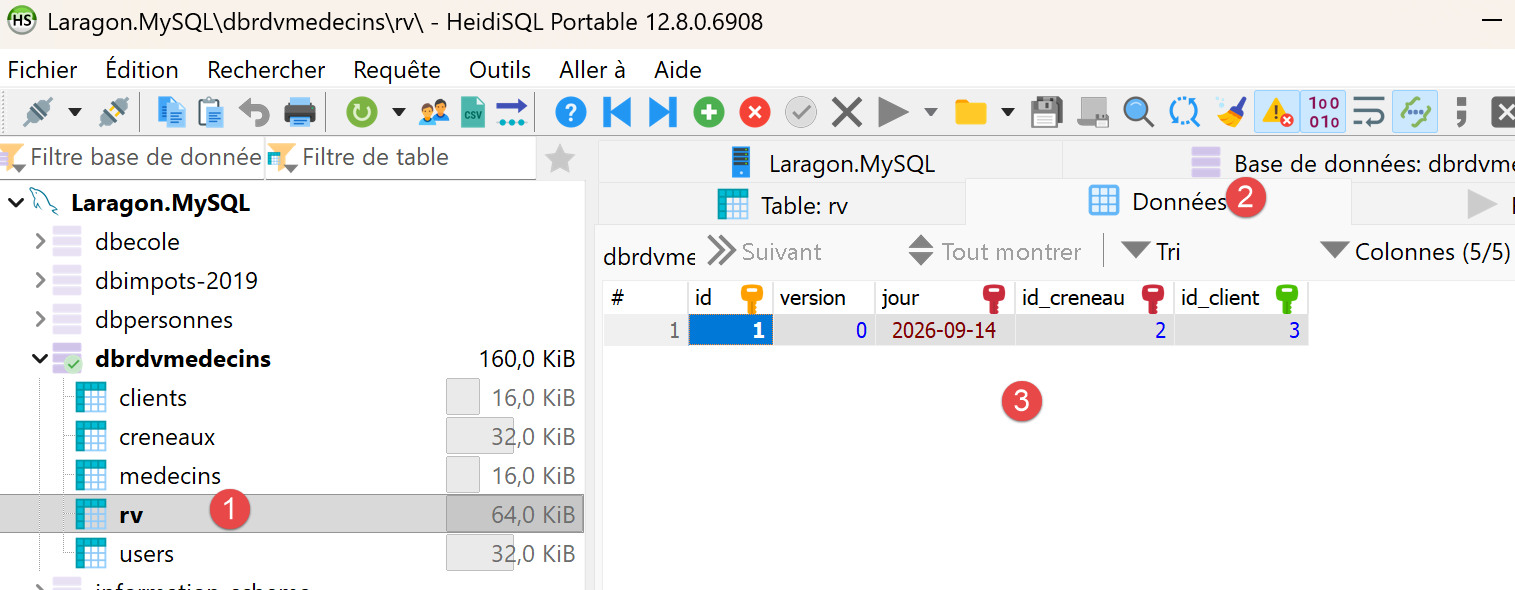Toggle the green highlighted link icon
1515x590 pixels.
pos(1415,111)
